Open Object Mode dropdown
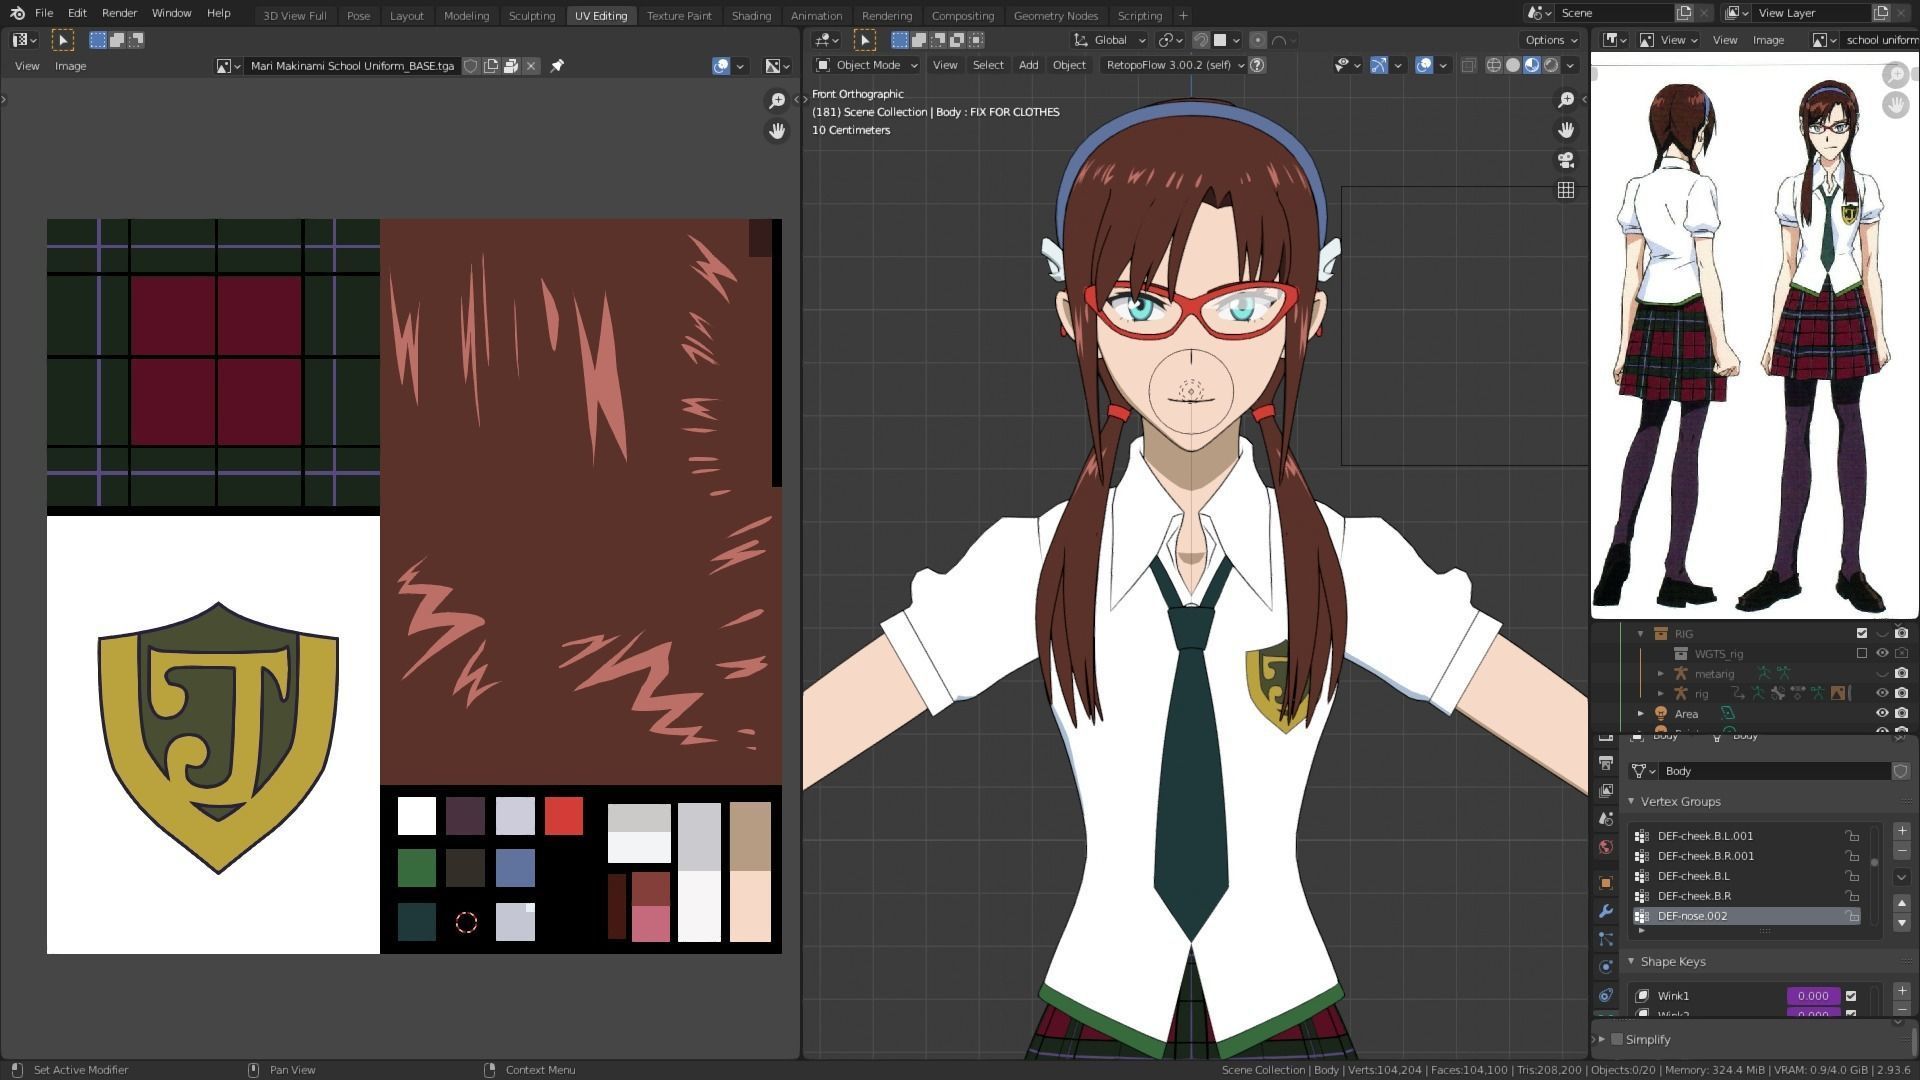 pos(866,65)
